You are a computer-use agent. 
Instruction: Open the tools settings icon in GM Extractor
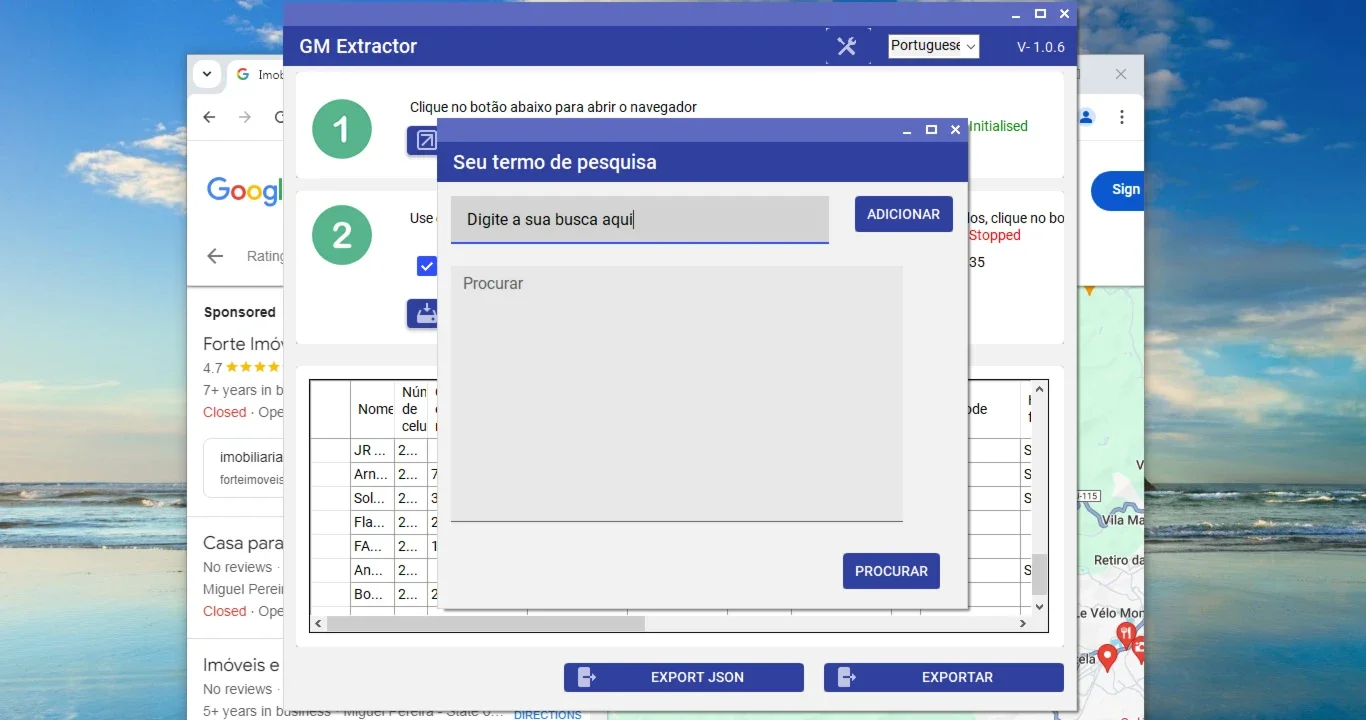click(x=847, y=46)
